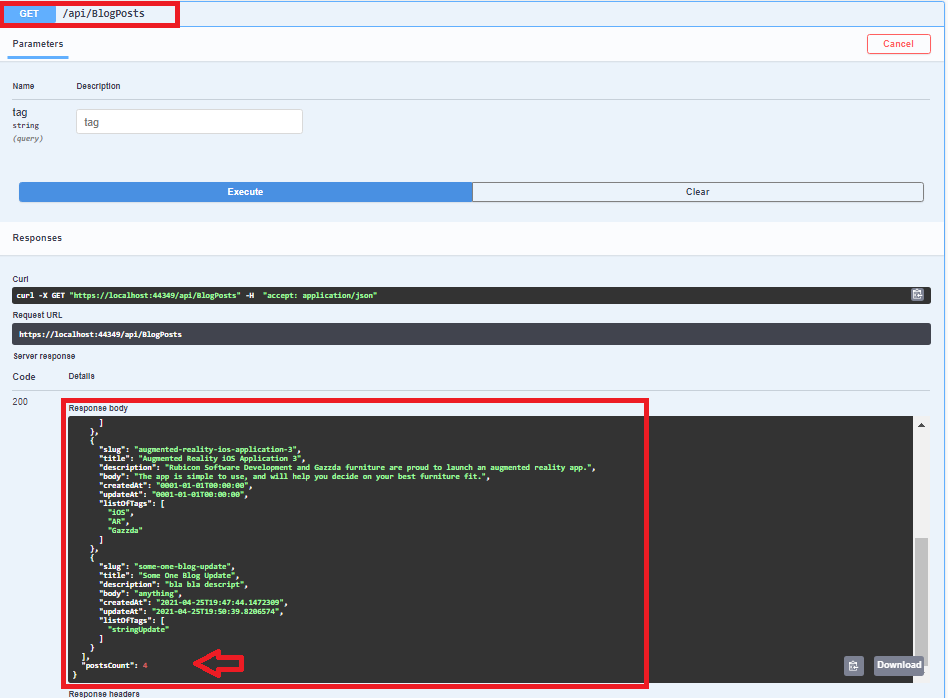
Task: Click the "stringUpdate" tag entry
Action: pos(138,629)
